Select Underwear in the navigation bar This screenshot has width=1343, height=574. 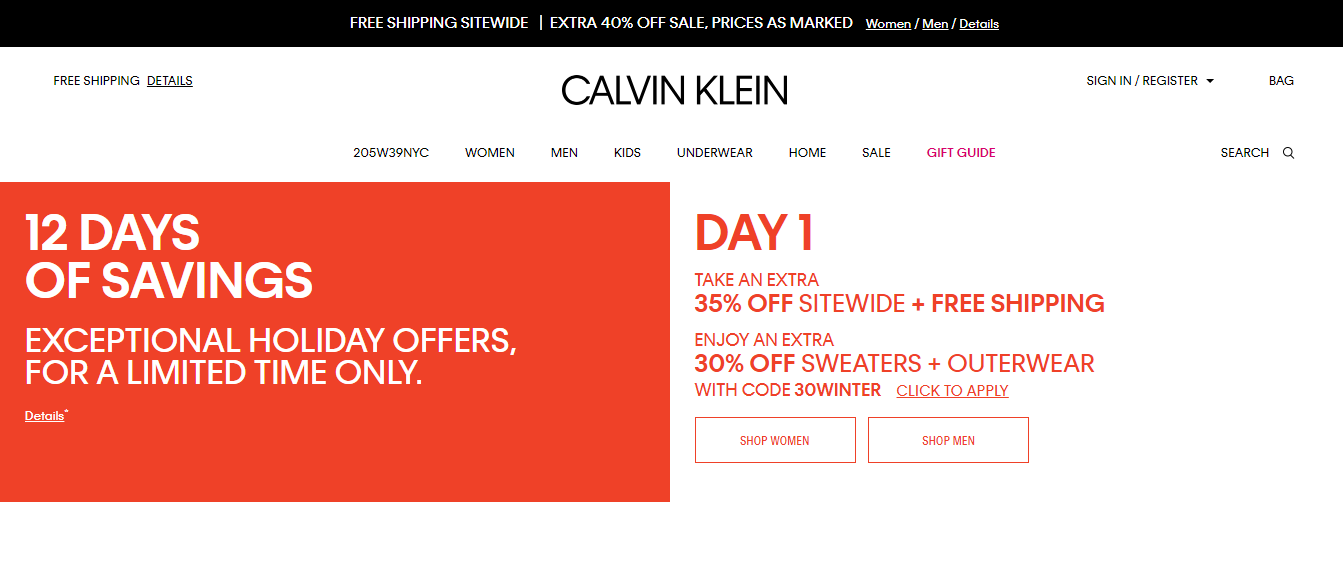point(714,153)
